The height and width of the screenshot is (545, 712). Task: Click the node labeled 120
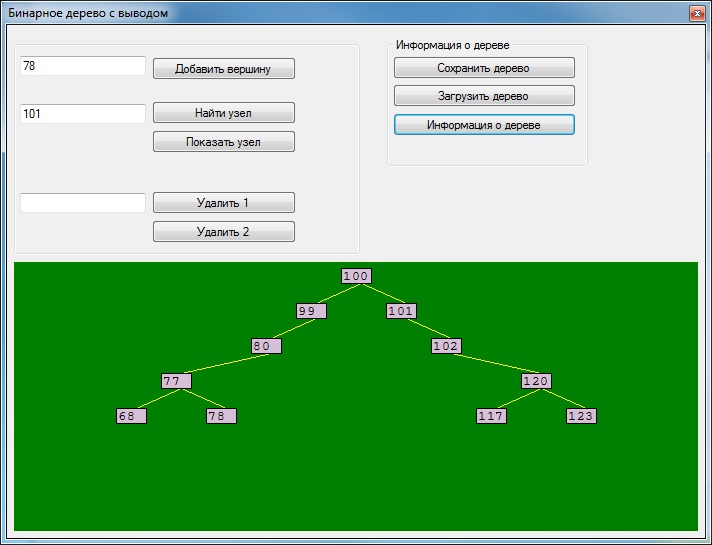click(536, 381)
